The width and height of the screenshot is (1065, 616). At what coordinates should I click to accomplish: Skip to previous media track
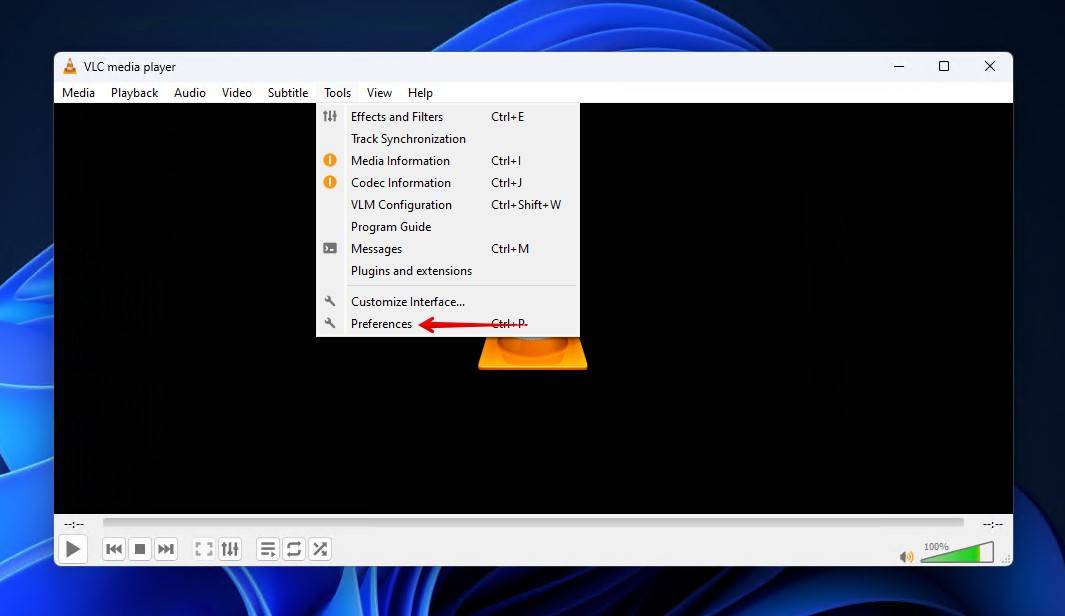[114, 549]
